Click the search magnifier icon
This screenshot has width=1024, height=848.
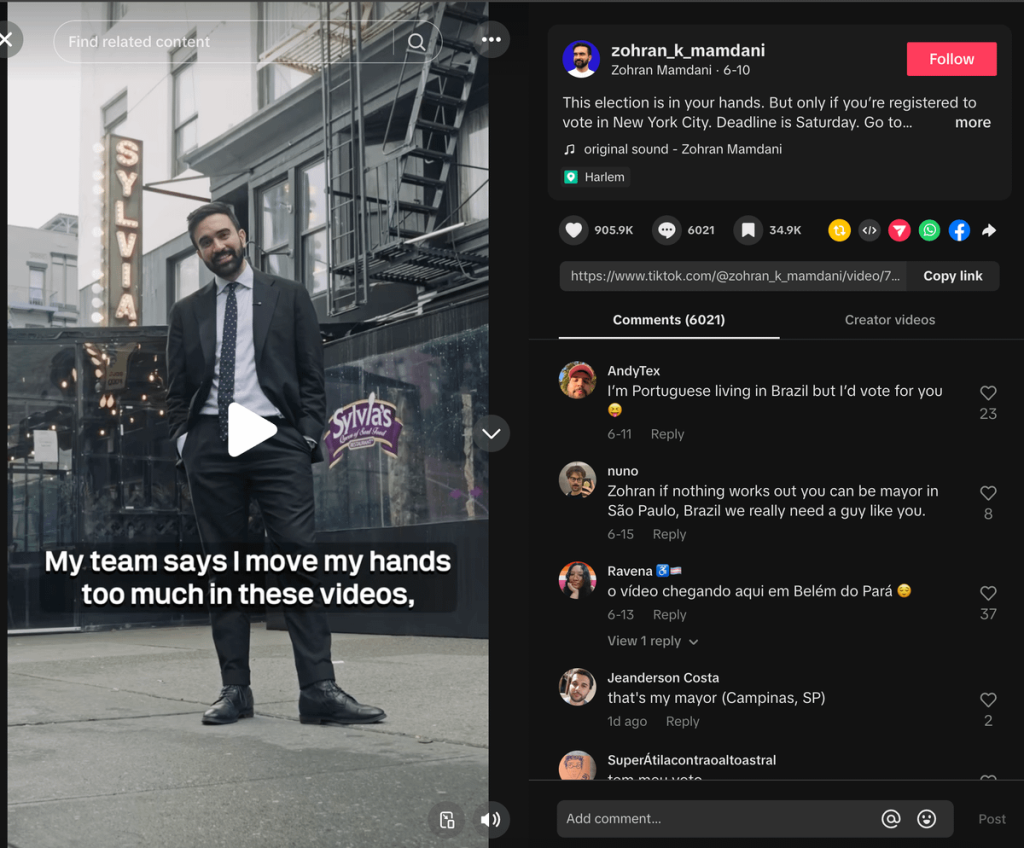[x=417, y=42]
